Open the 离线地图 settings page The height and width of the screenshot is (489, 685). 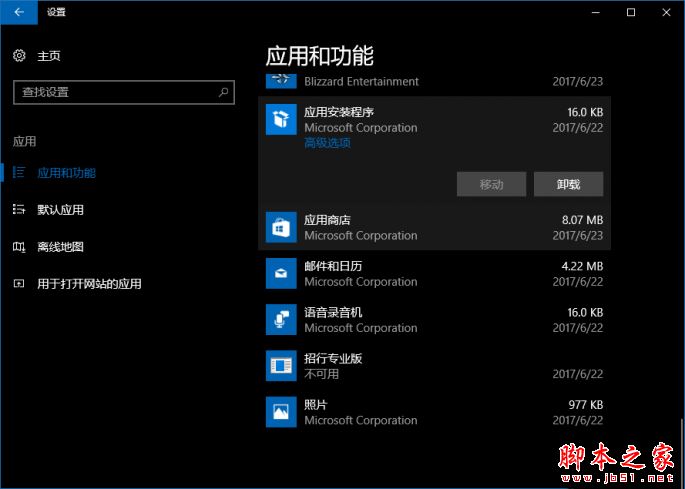[60, 247]
